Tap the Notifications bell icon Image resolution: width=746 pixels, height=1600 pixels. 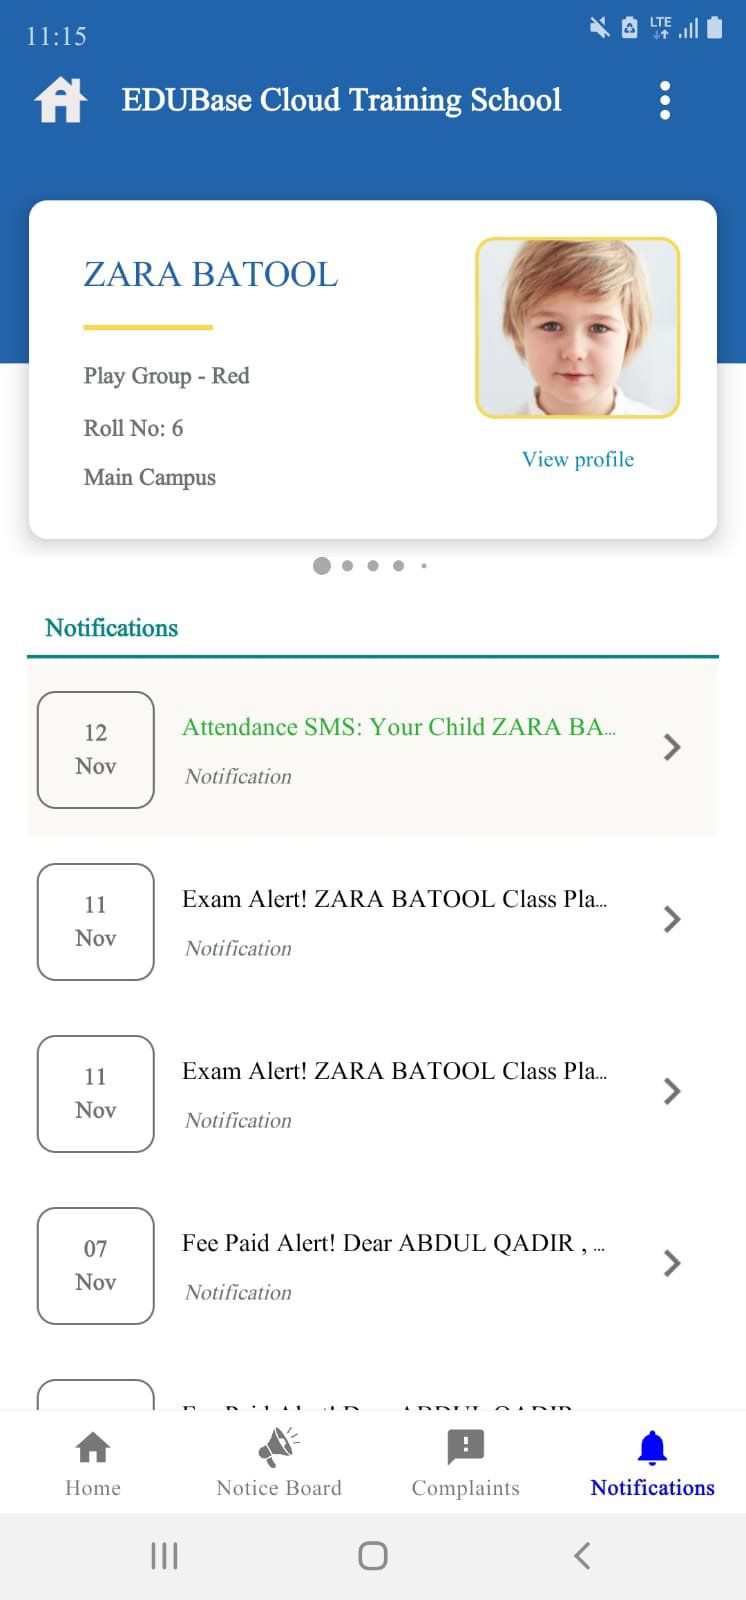652,1447
